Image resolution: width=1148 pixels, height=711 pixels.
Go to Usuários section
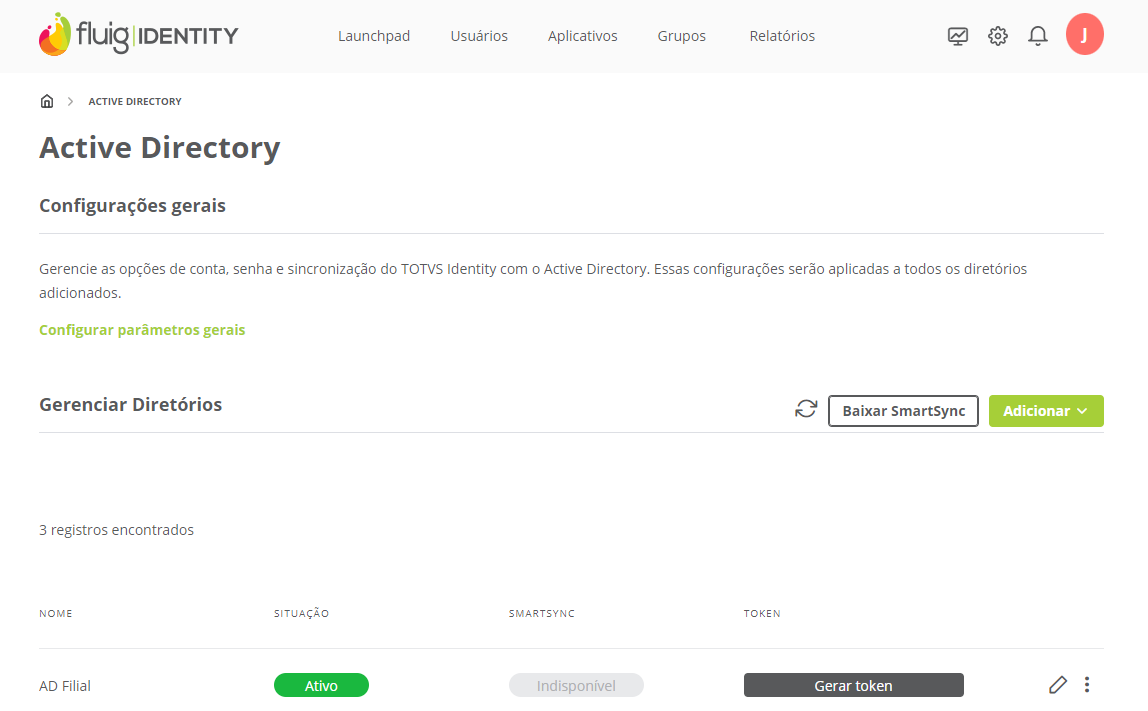[479, 36]
